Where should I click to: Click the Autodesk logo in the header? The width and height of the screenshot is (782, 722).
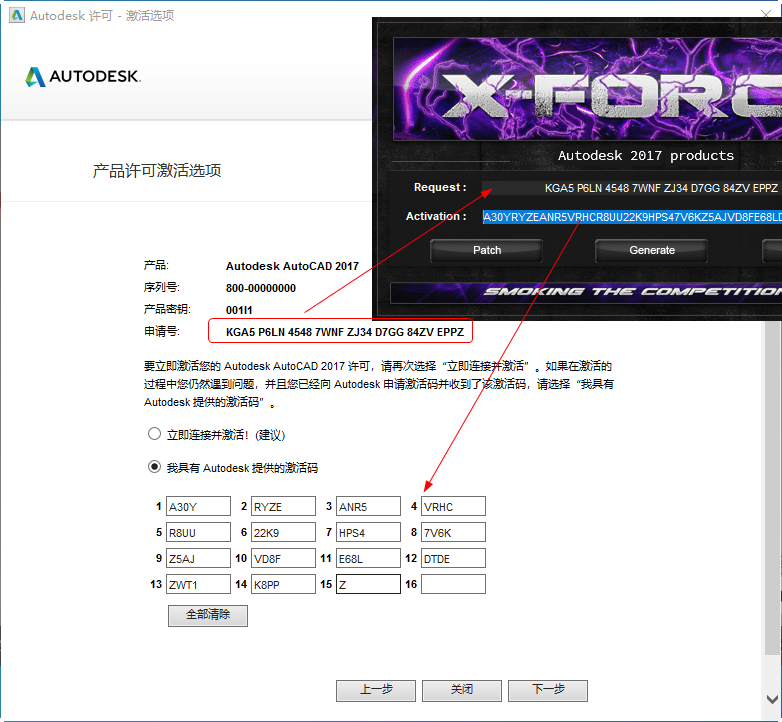tap(83, 77)
